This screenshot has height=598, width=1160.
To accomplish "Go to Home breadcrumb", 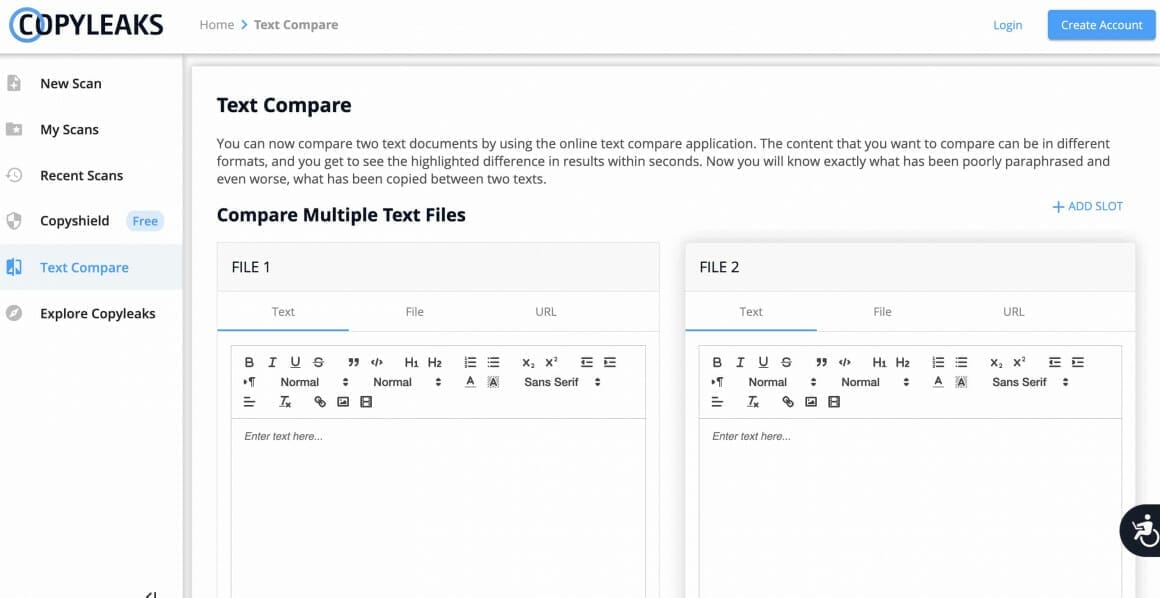I will click(217, 24).
